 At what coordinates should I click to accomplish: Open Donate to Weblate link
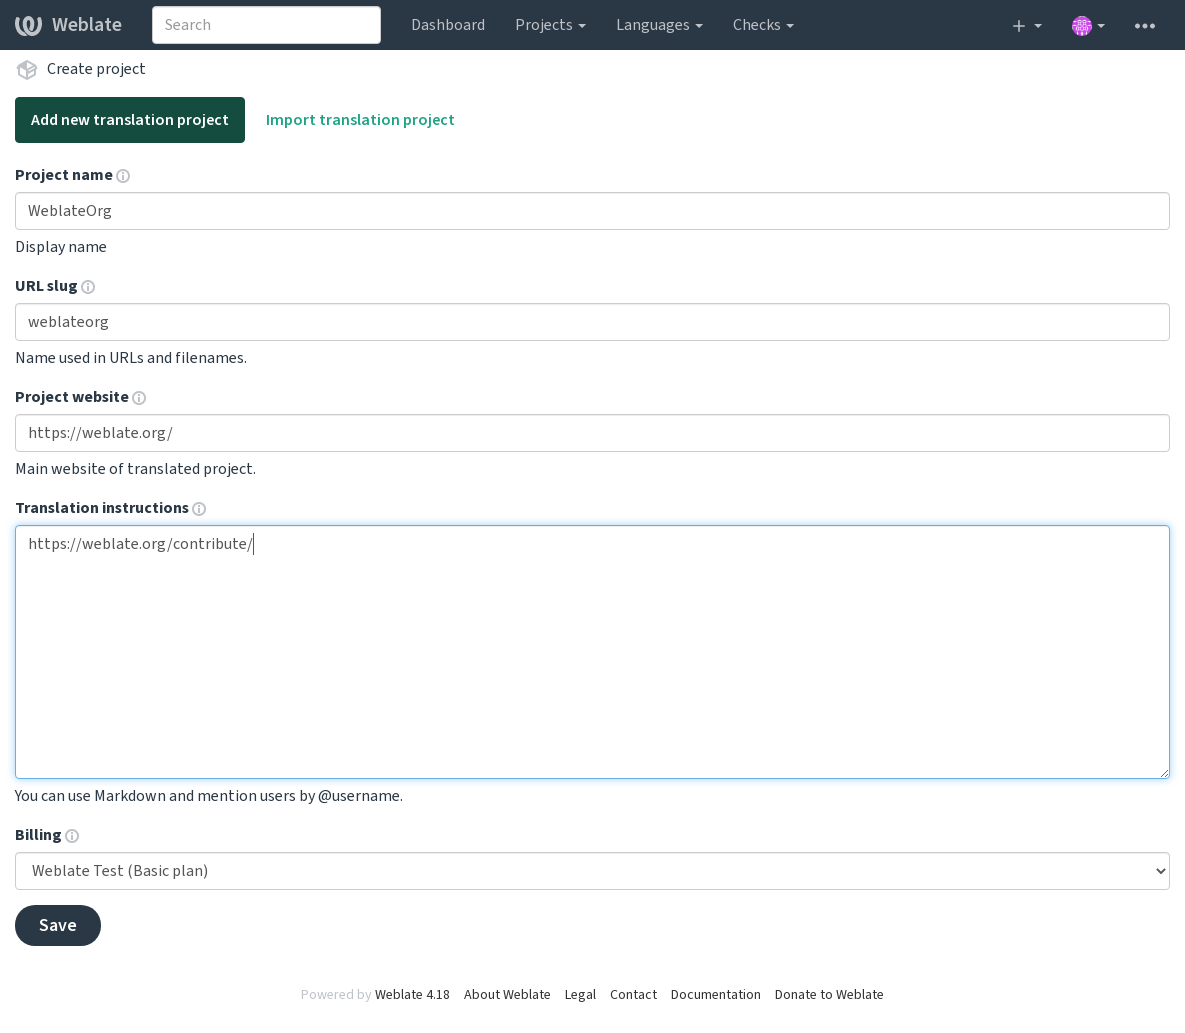pyautogui.click(x=829, y=995)
